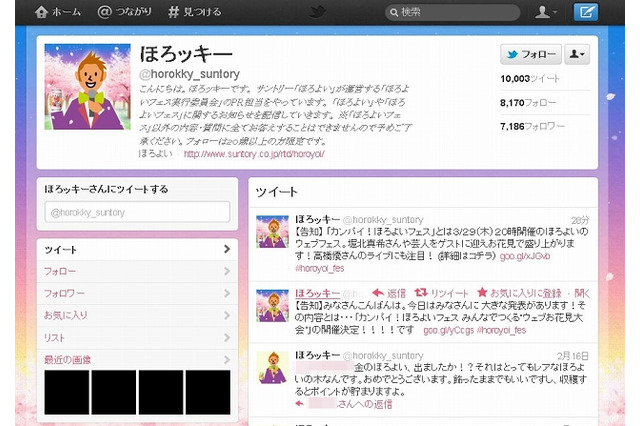Click the 10,003 ツイート count
640x426 pixels.
530,79
